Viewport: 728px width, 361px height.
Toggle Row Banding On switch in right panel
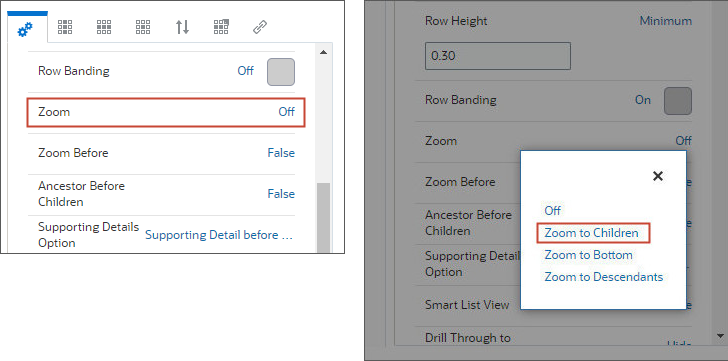[678, 101]
